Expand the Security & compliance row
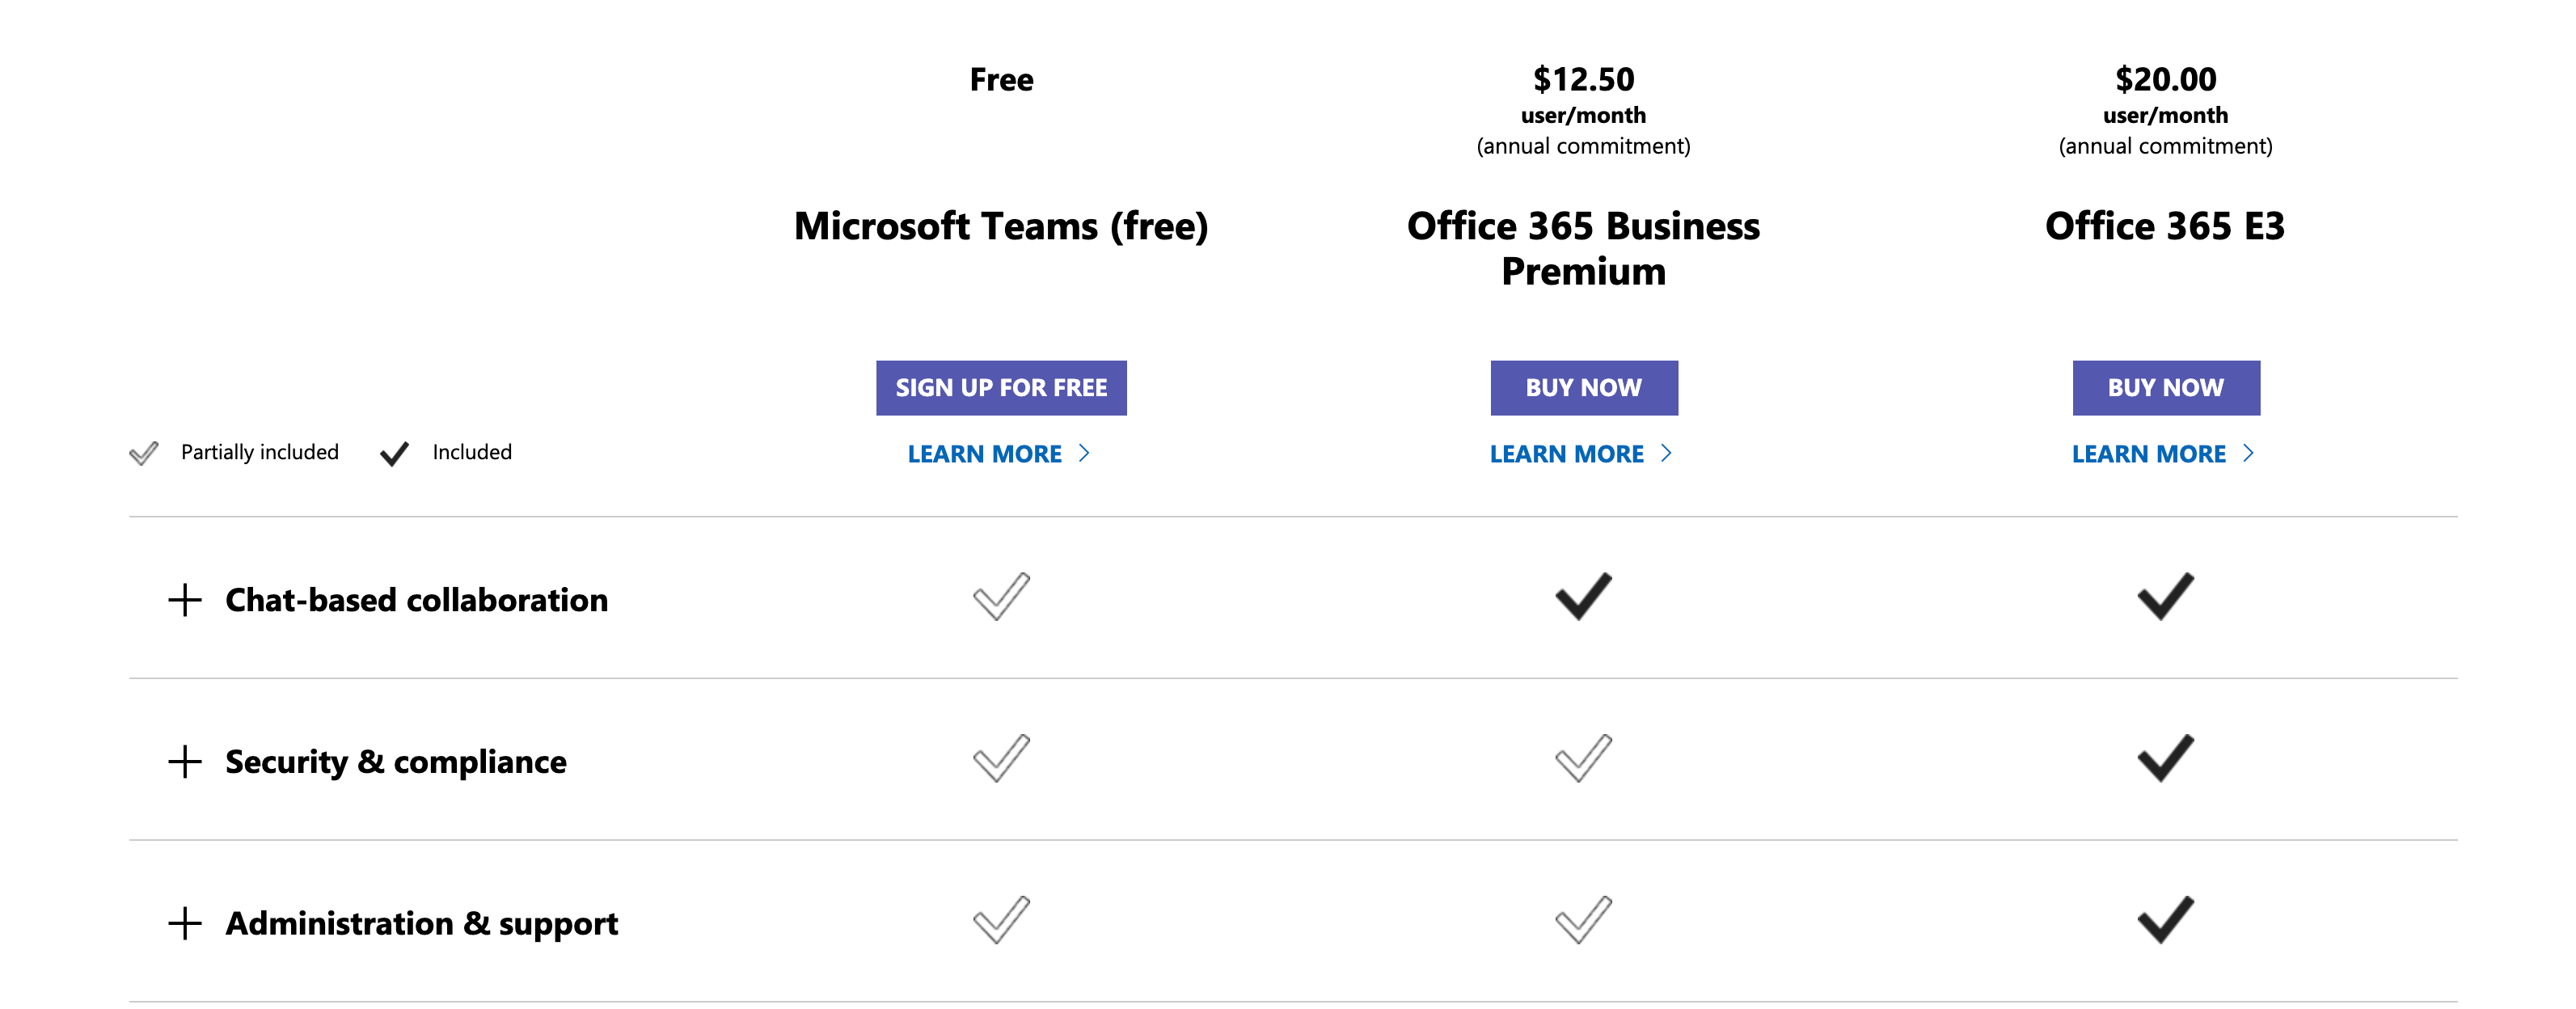 [184, 761]
